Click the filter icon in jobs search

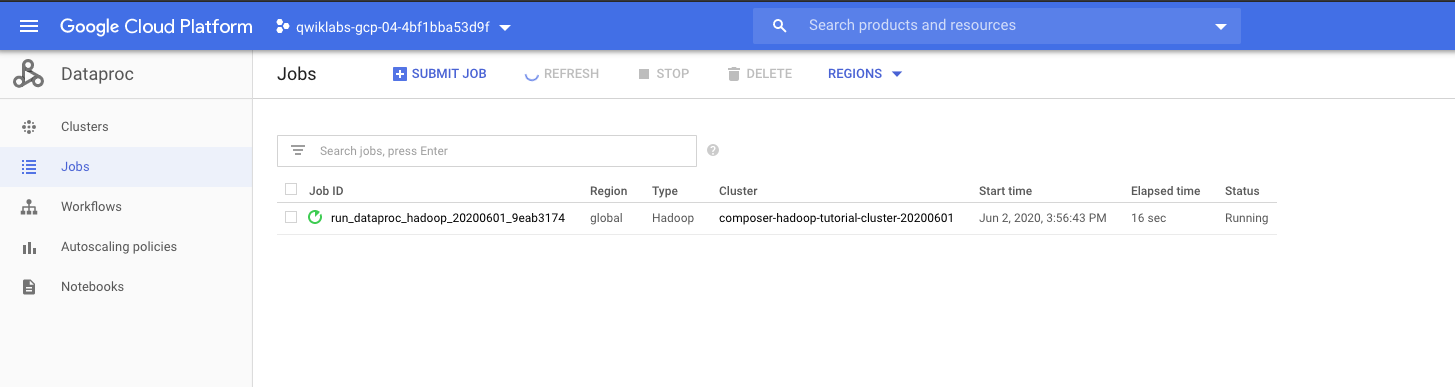(297, 151)
